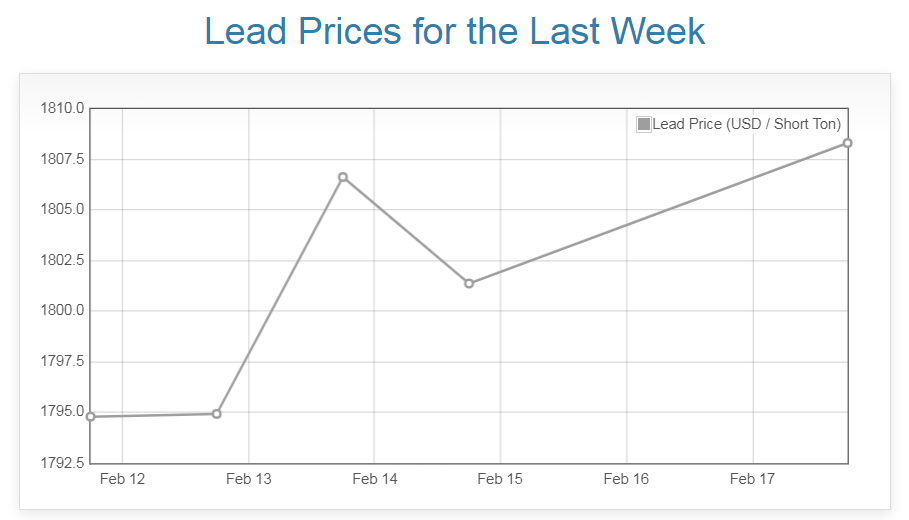
Task: Click the 1792.5 y-axis label
Action: [61, 462]
